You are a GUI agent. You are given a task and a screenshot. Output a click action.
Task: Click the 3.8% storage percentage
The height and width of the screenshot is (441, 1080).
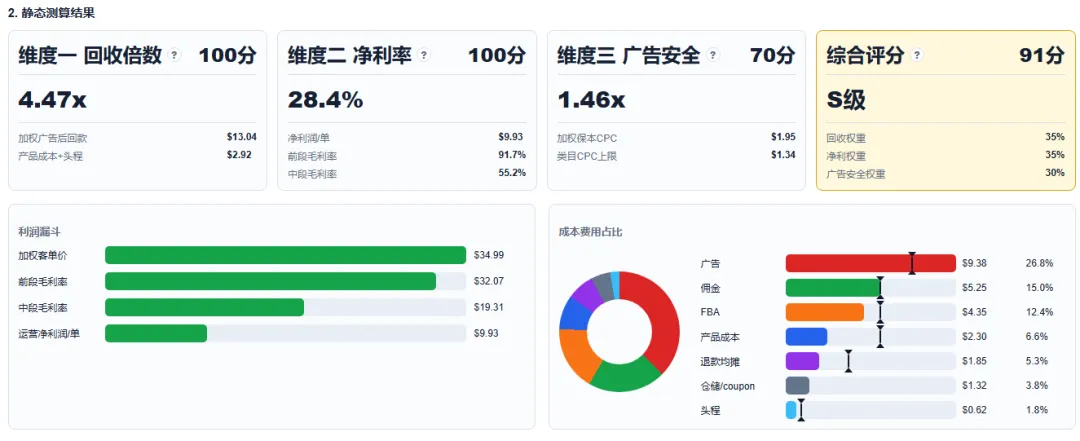pyautogui.click(x=1037, y=386)
